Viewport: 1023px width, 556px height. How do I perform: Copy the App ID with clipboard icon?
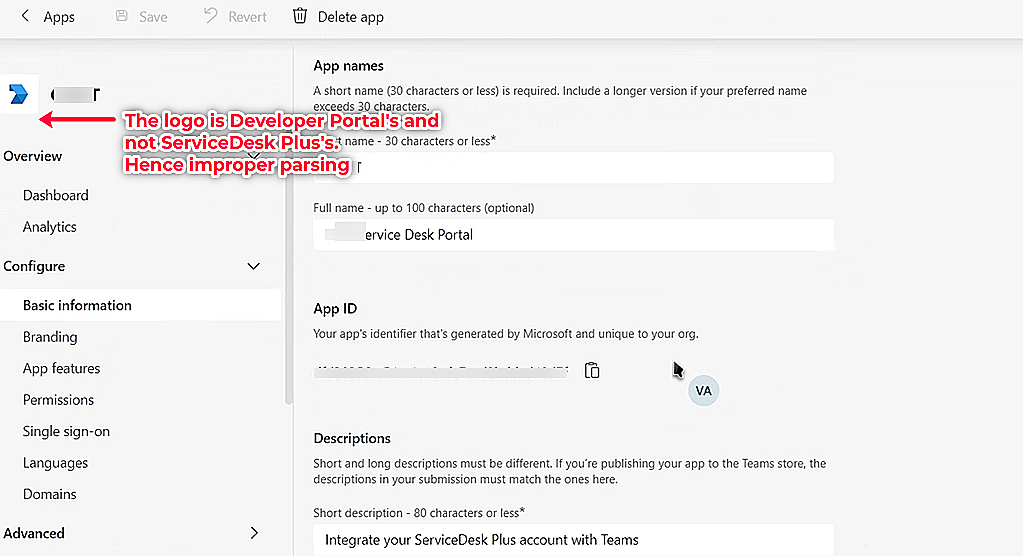tap(592, 370)
